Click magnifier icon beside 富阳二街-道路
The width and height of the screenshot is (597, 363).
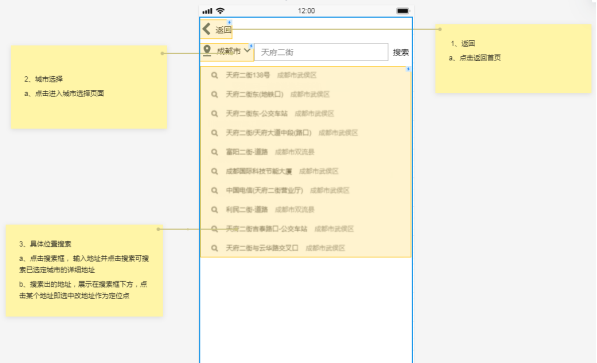(x=215, y=152)
